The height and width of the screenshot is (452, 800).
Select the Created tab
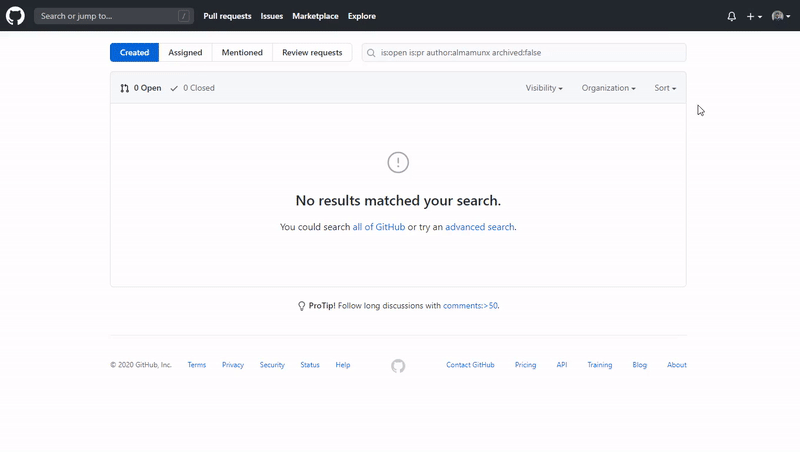tap(135, 53)
